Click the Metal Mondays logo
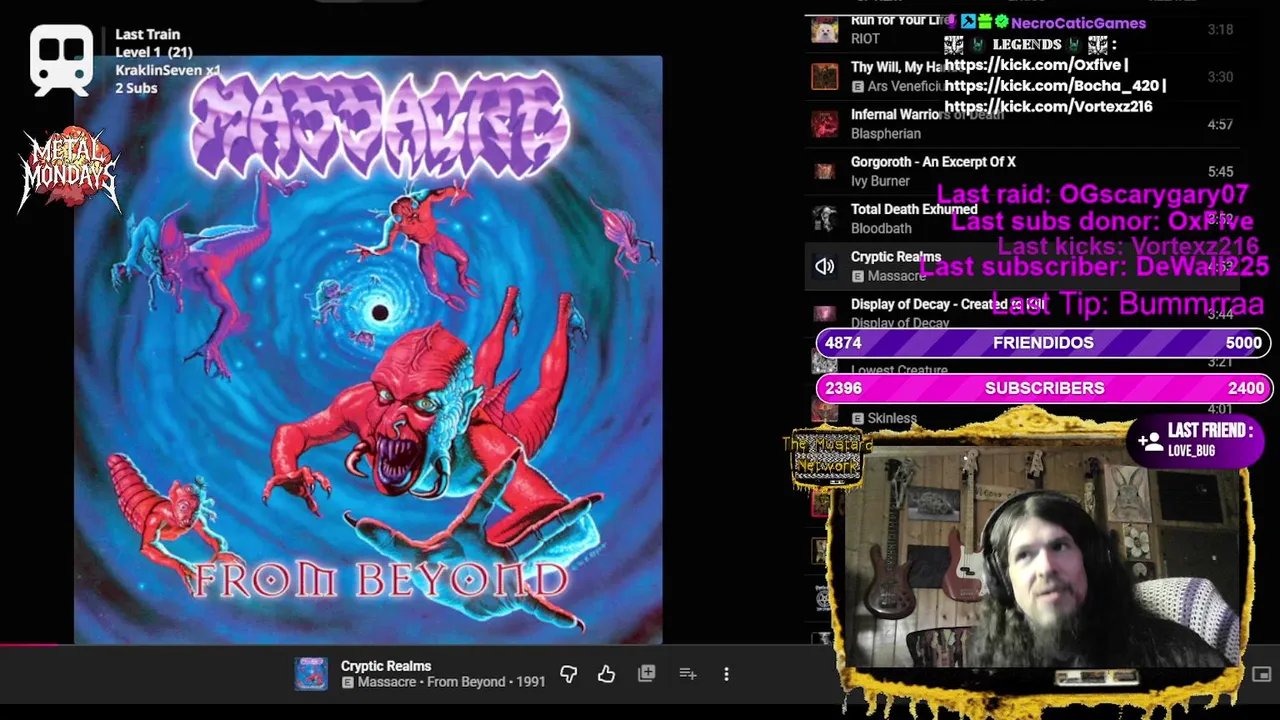 (x=68, y=170)
